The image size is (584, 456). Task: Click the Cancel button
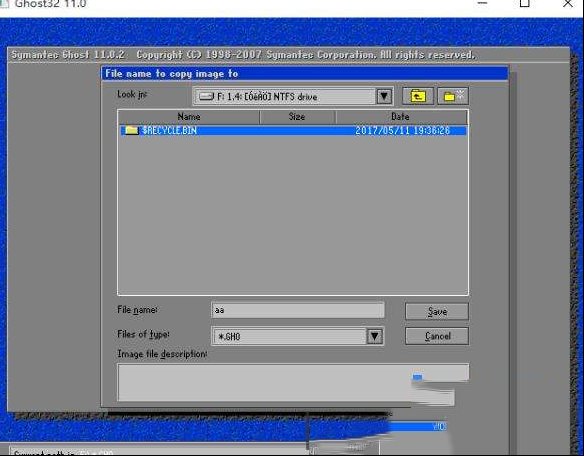pyautogui.click(x=437, y=336)
